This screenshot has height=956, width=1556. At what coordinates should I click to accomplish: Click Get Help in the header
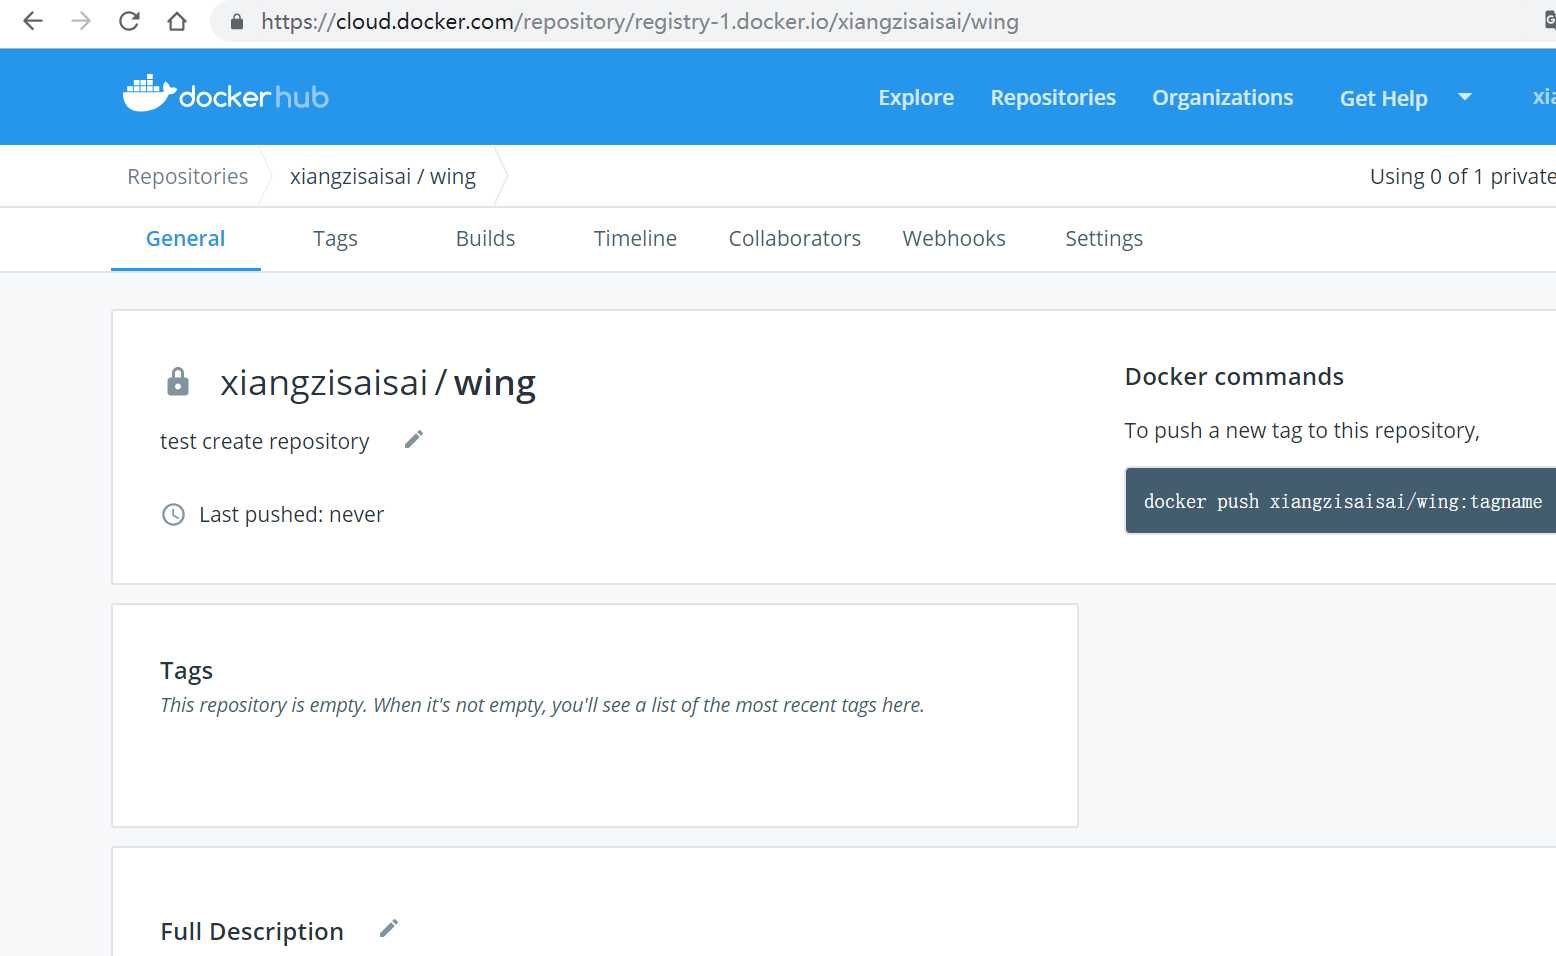click(1383, 98)
